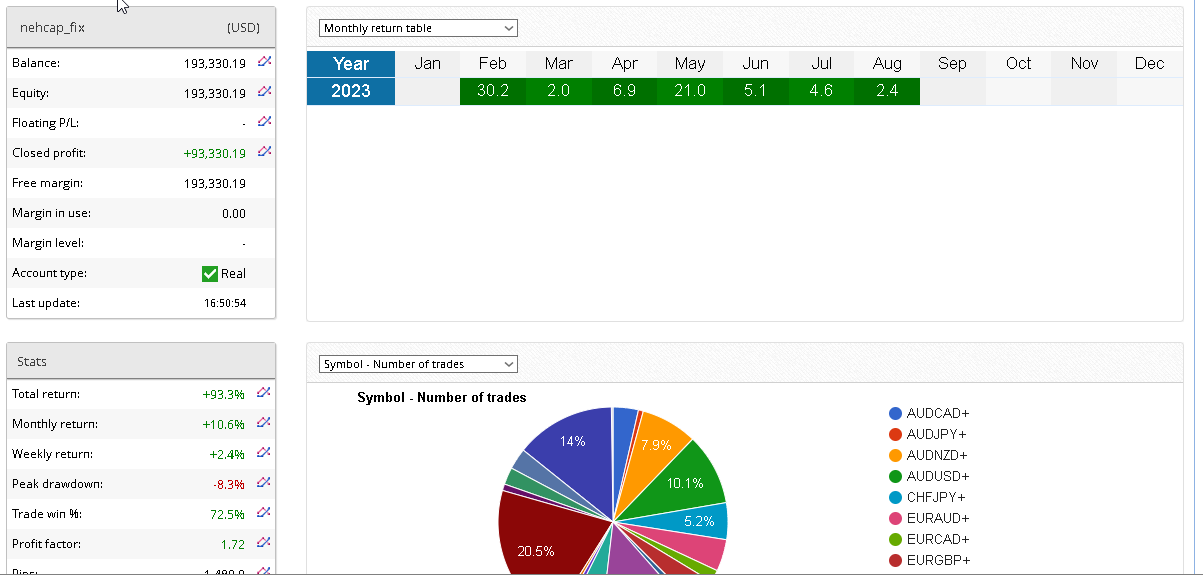Viewport: 1203px width, 577px height.
Task: Click chart icon beside Floating P/L
Action: (x=264, y=122)
